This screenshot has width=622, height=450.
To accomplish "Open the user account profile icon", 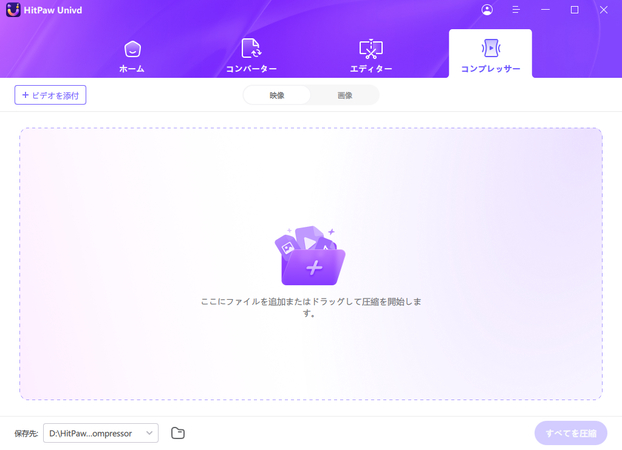I will [487, 10].
